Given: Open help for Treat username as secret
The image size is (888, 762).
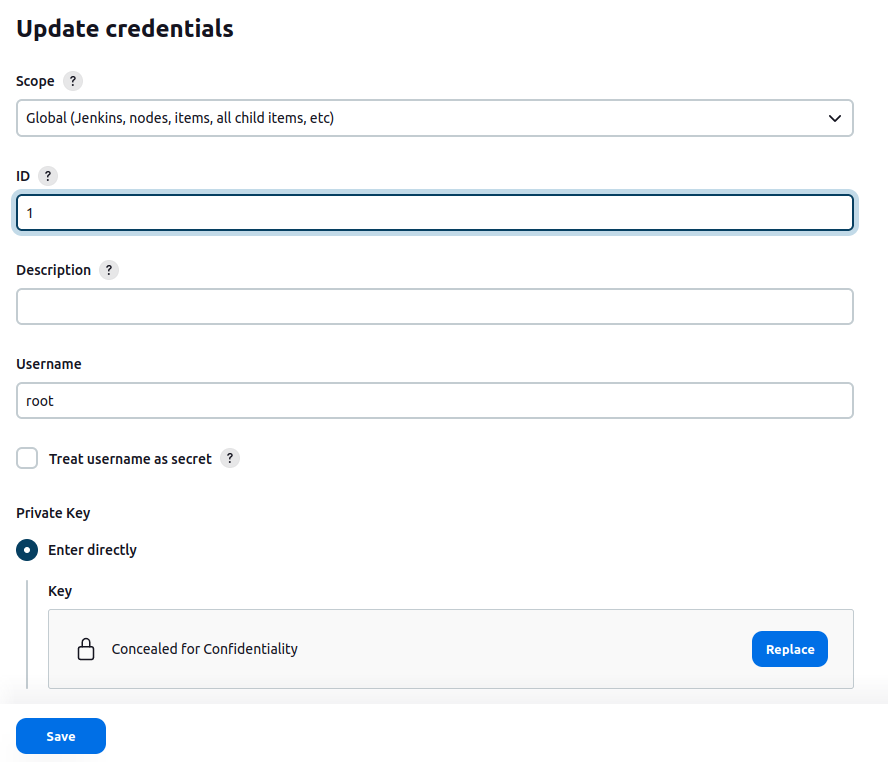Looking at the screenshot, I should click(x=230, y=459).
